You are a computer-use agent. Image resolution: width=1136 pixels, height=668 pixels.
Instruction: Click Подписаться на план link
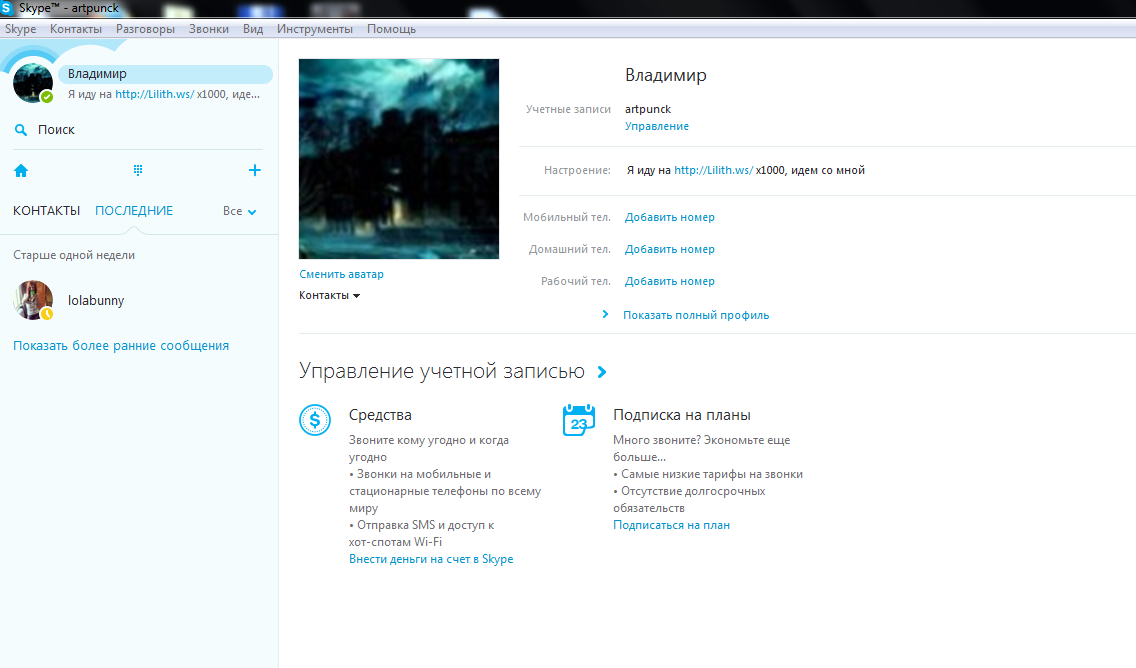pyautogui.click(x=672, y=525)
